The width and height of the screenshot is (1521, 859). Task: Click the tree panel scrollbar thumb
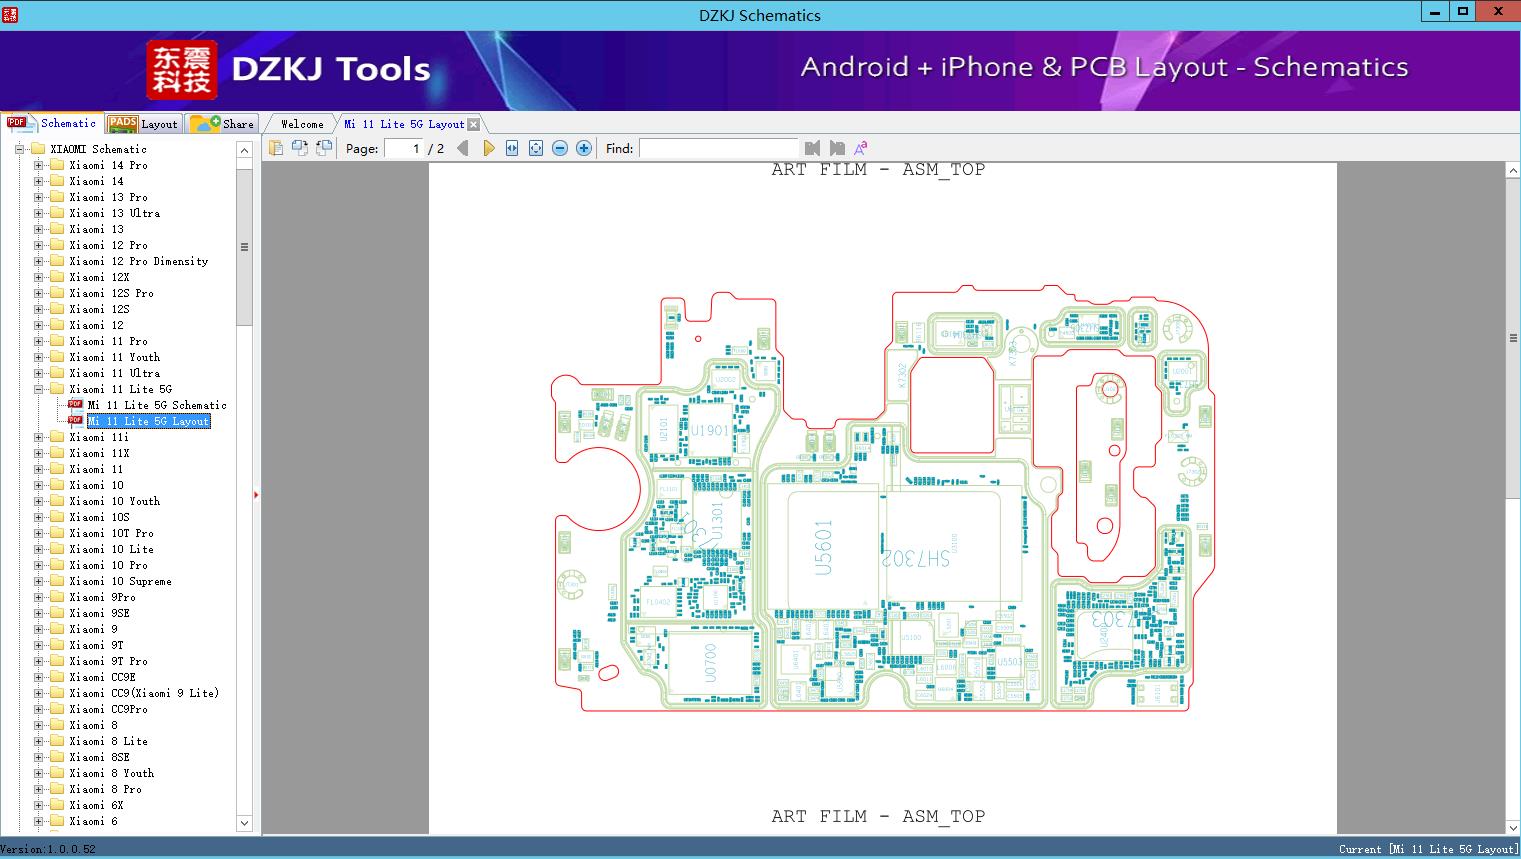click(244, 246)
